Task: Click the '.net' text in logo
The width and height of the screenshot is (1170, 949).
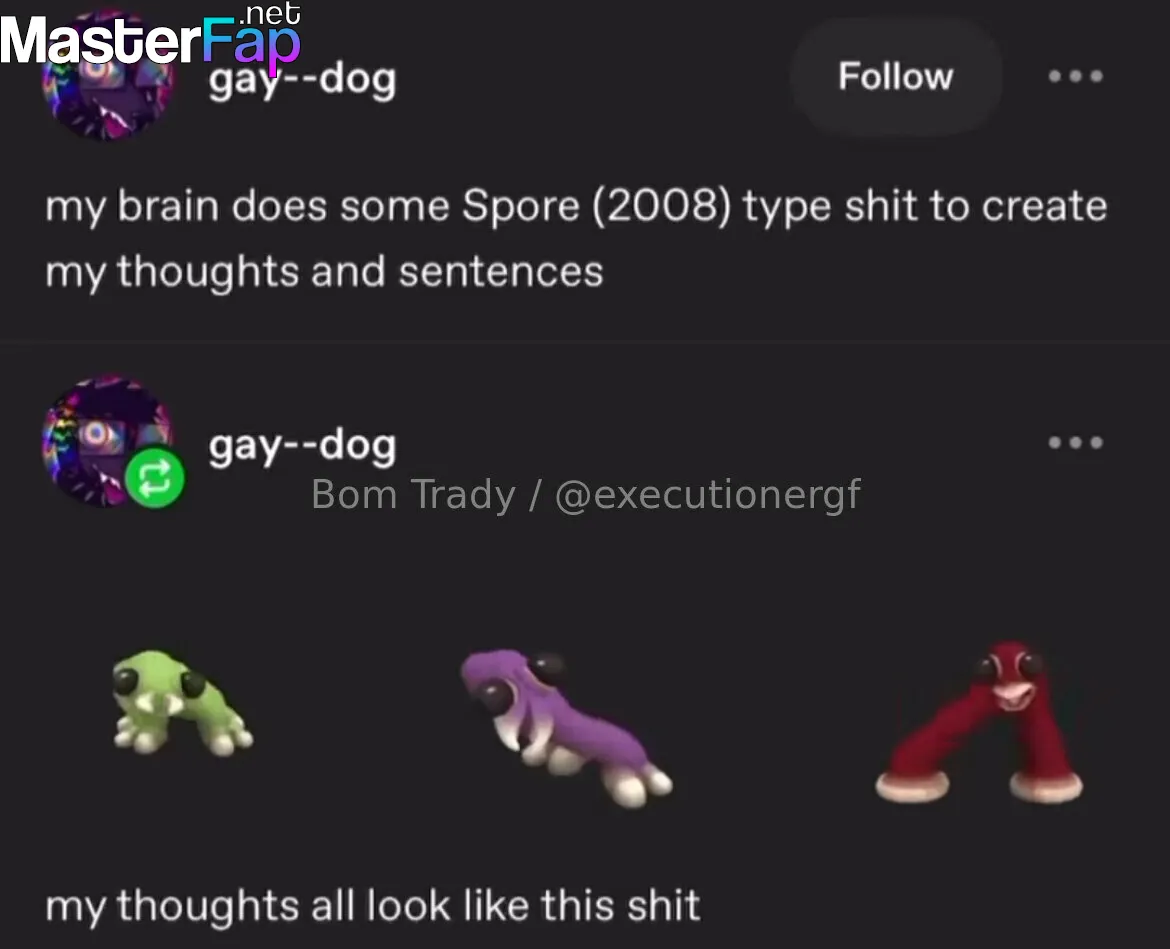Action: (x=269, y=13)
